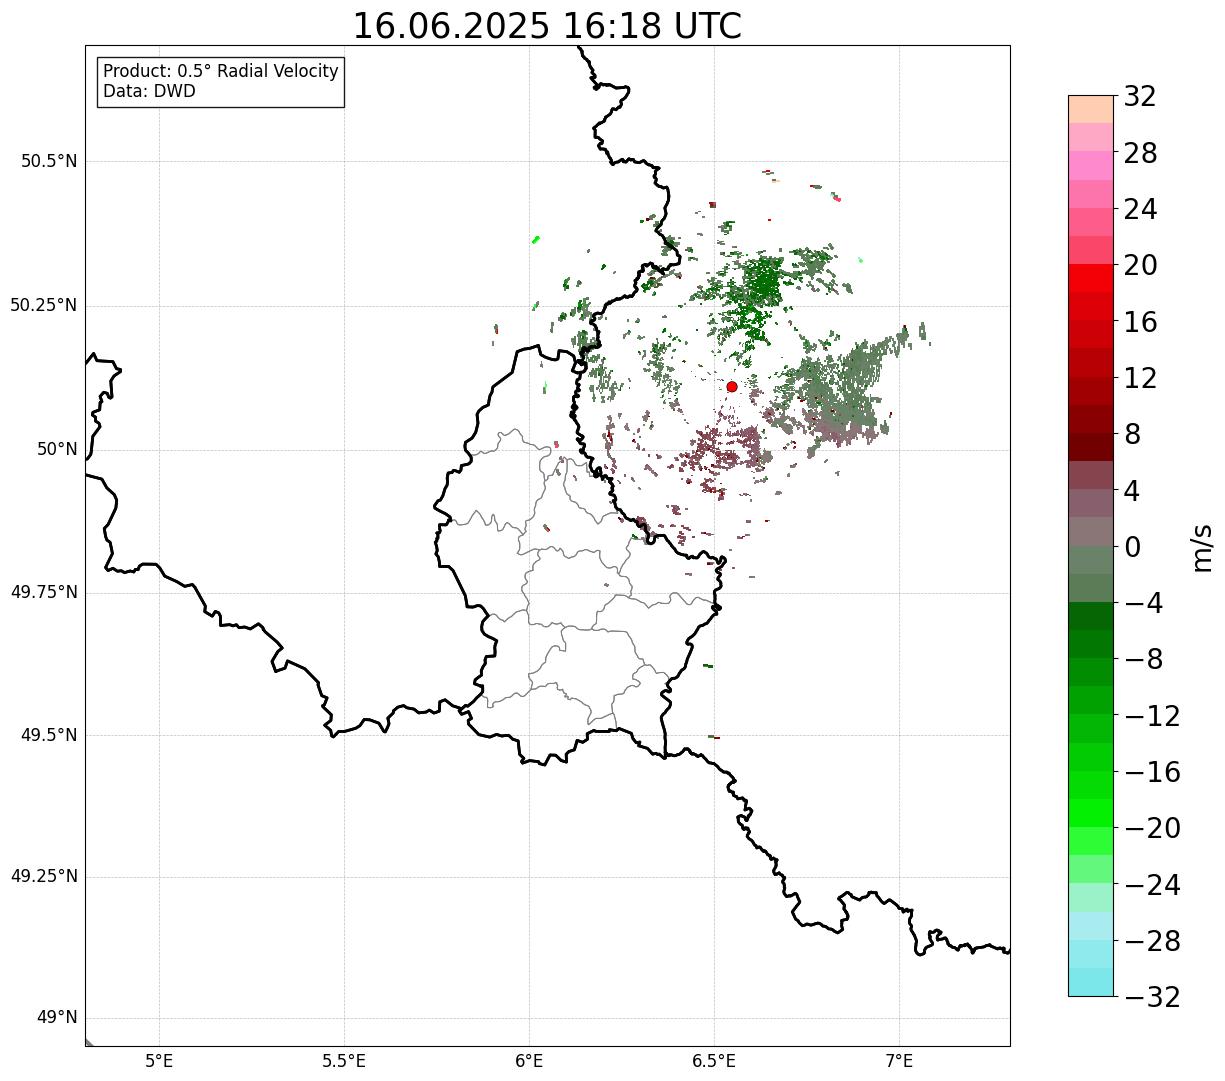This screenshot has height=1081, width=1225.
Task: Select the colorbar label −32
Action: 1152,998
